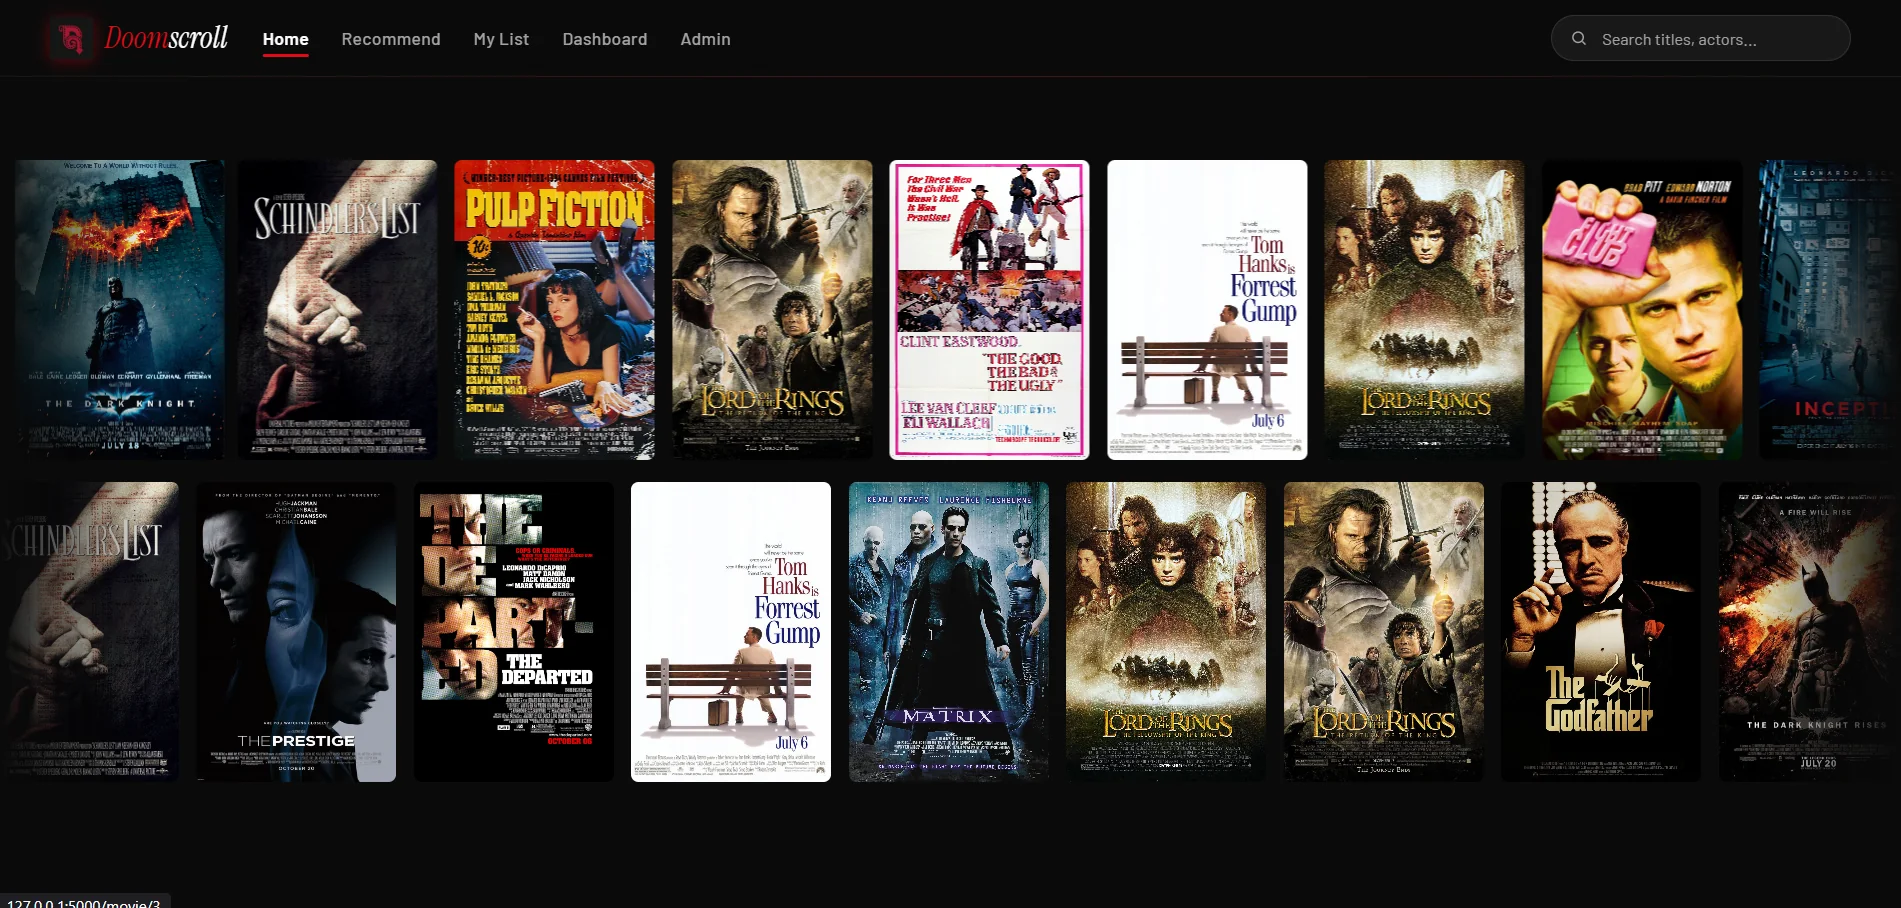Click the Inception poster at row edge
The height and width of the screenshot is (908, 1901).
tap(1830, 310)
